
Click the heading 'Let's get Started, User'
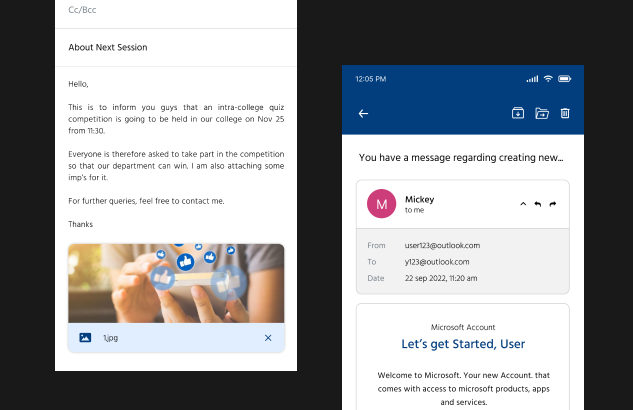463,344
